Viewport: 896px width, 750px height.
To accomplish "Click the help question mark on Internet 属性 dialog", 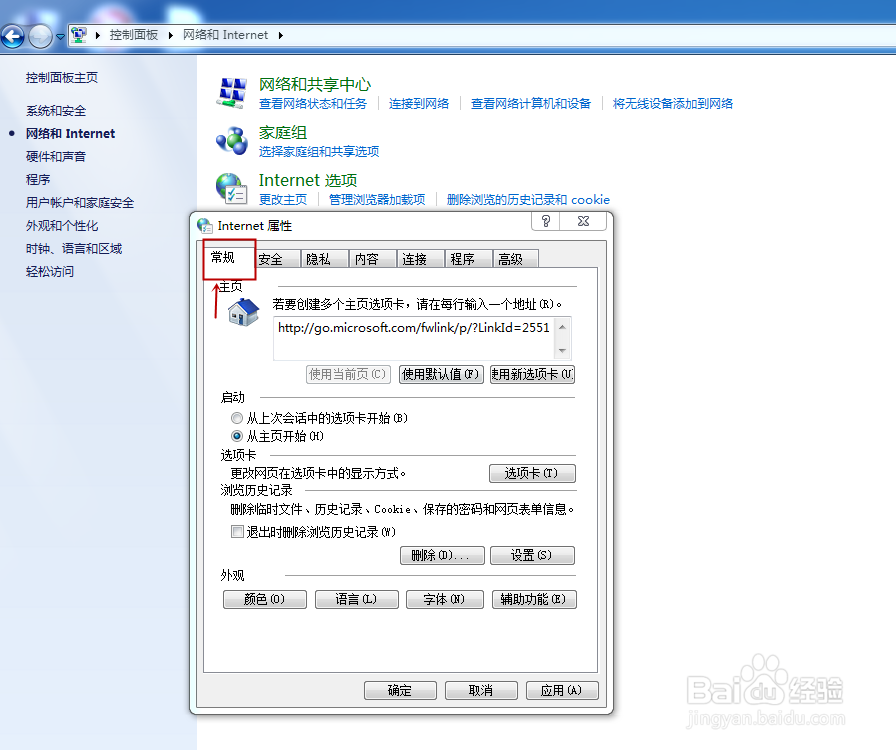I will pyautogui.click(x=545, y=221).
